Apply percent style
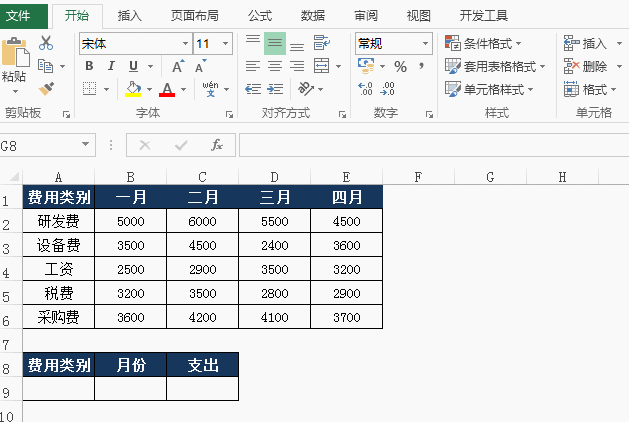Screen dimensions: 629x422 click(x=400, y=67)
